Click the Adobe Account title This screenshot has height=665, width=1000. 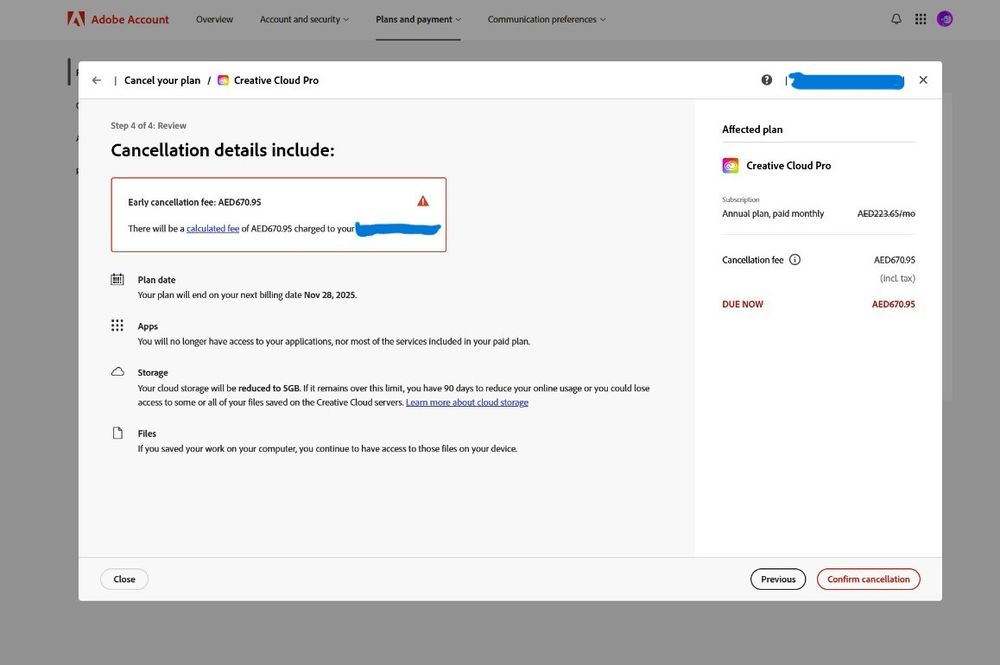pos(130,20)
